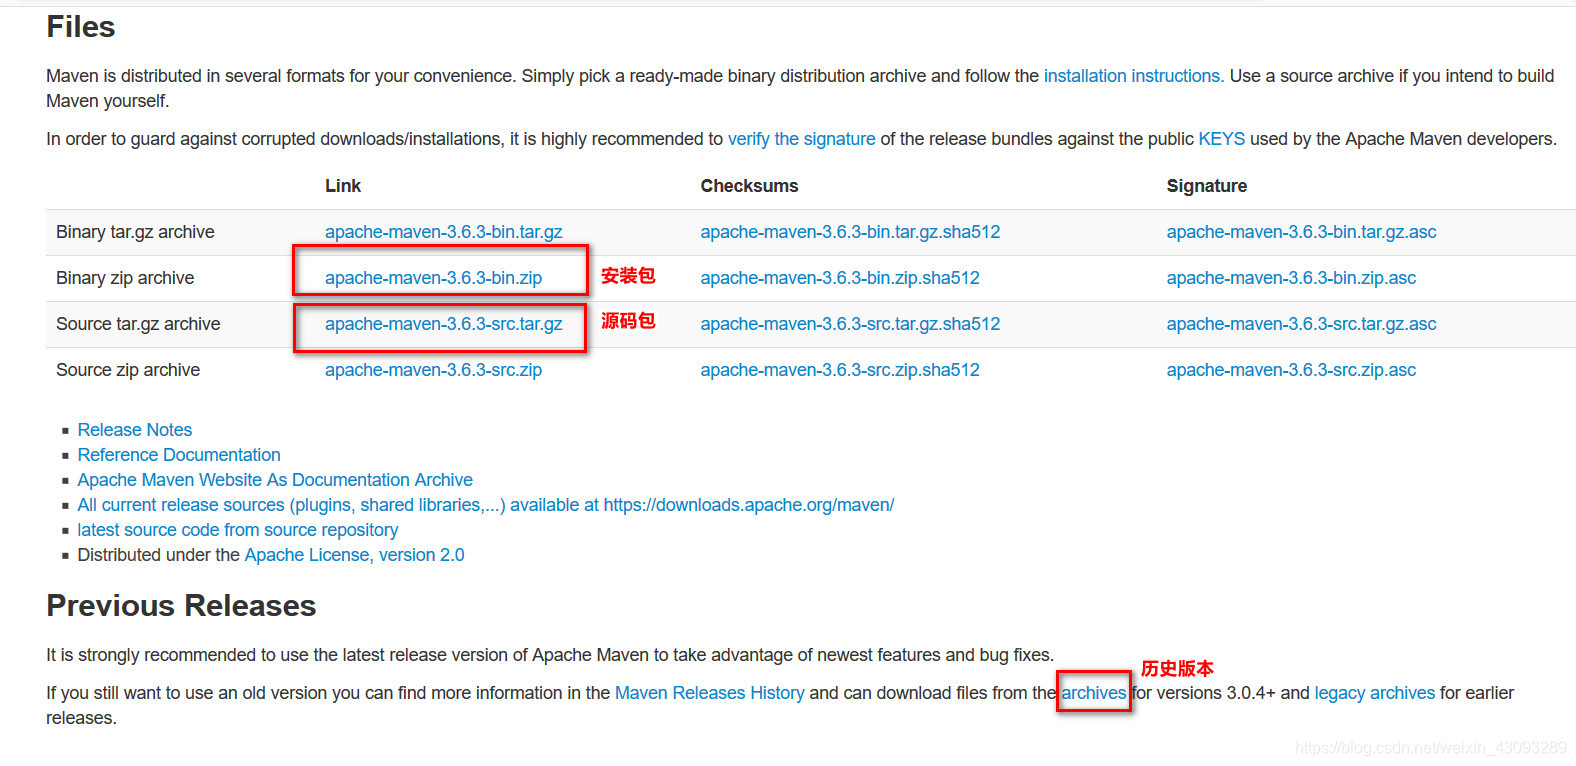This screenshot has height=766, width=1576.
Task: Open Apache Maven Website As Documentation Archive
Action: coord(275,480)
